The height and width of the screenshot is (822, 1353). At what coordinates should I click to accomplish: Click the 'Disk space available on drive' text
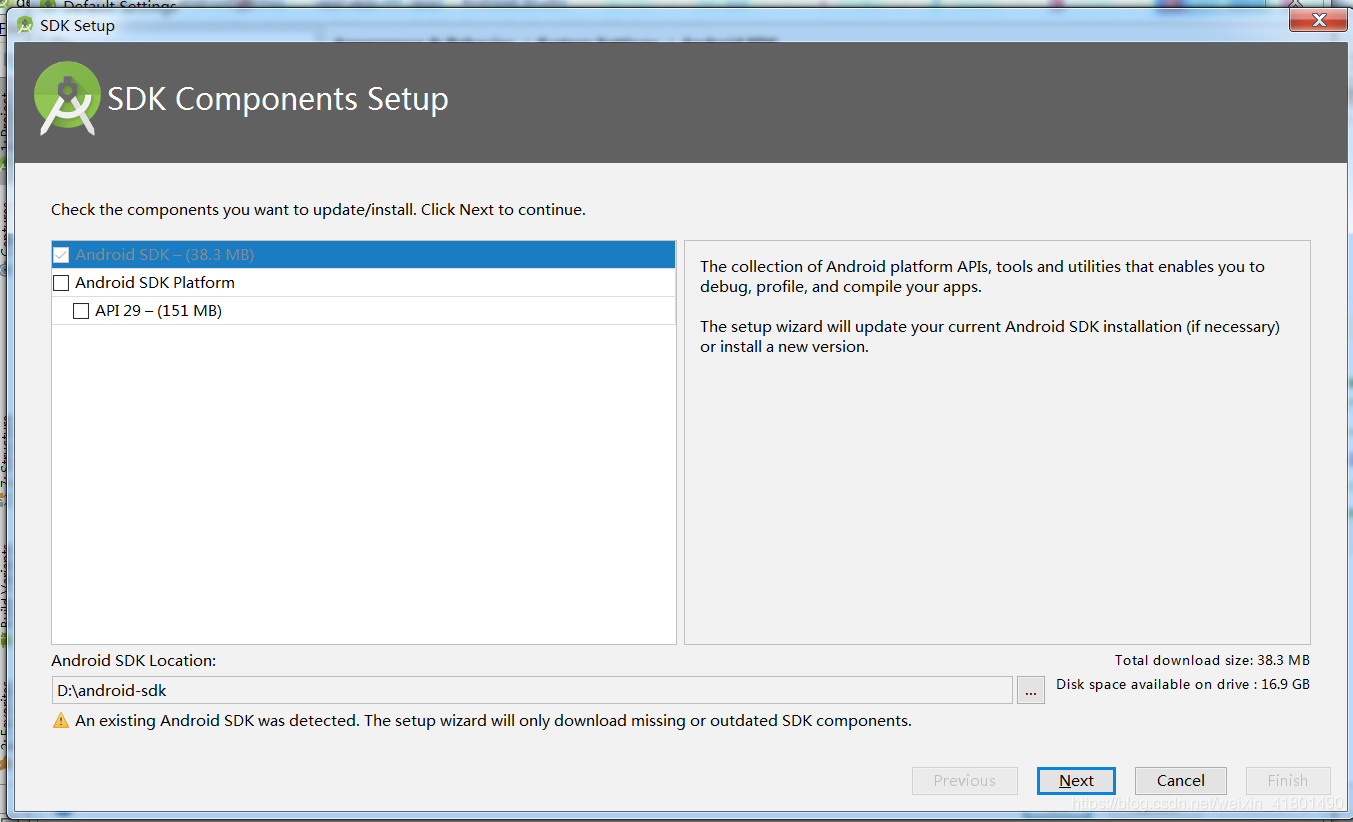pos(1183,684)
